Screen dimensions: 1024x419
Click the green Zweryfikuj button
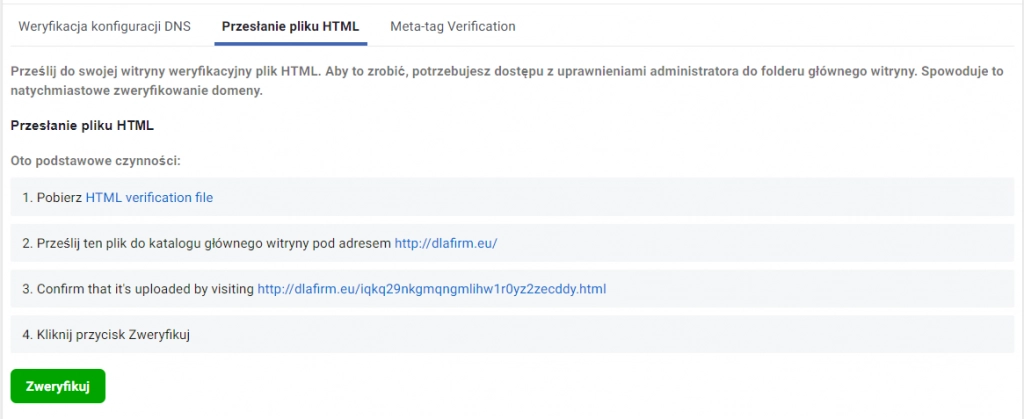point(57,386)
